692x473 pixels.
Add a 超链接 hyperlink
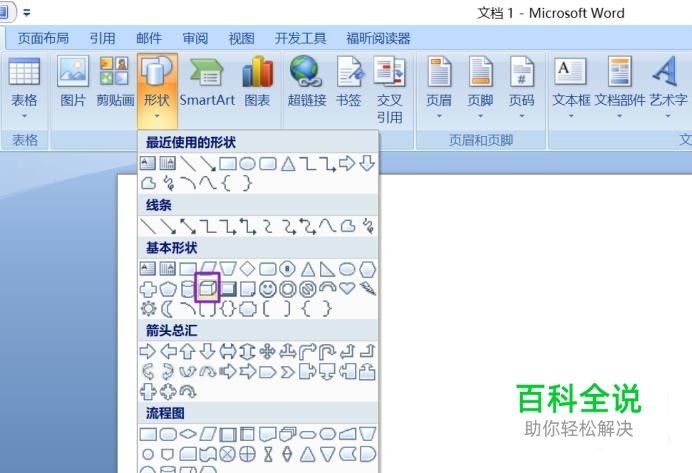tap(307, 83)
